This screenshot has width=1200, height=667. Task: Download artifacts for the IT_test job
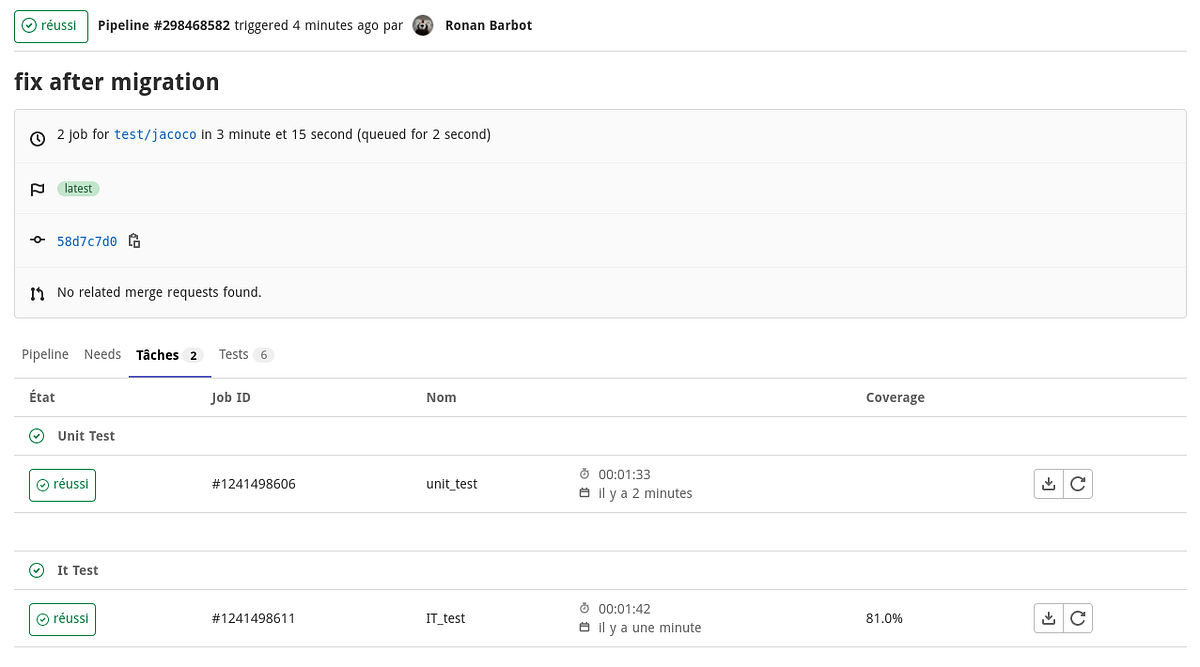click(1048, 618)
